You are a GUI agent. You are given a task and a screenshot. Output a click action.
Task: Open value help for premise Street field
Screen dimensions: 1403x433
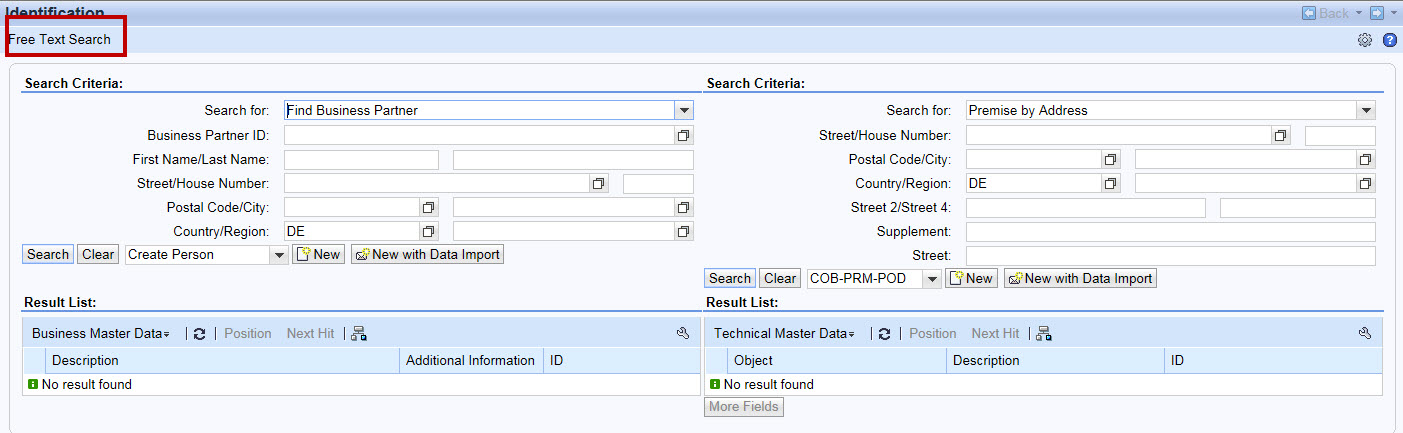pos(1280,135)
